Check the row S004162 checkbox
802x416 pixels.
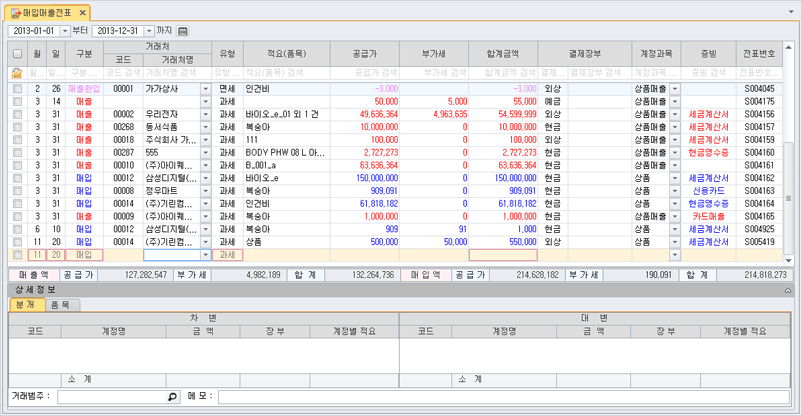pyautogui.click(x=17, y=178)
